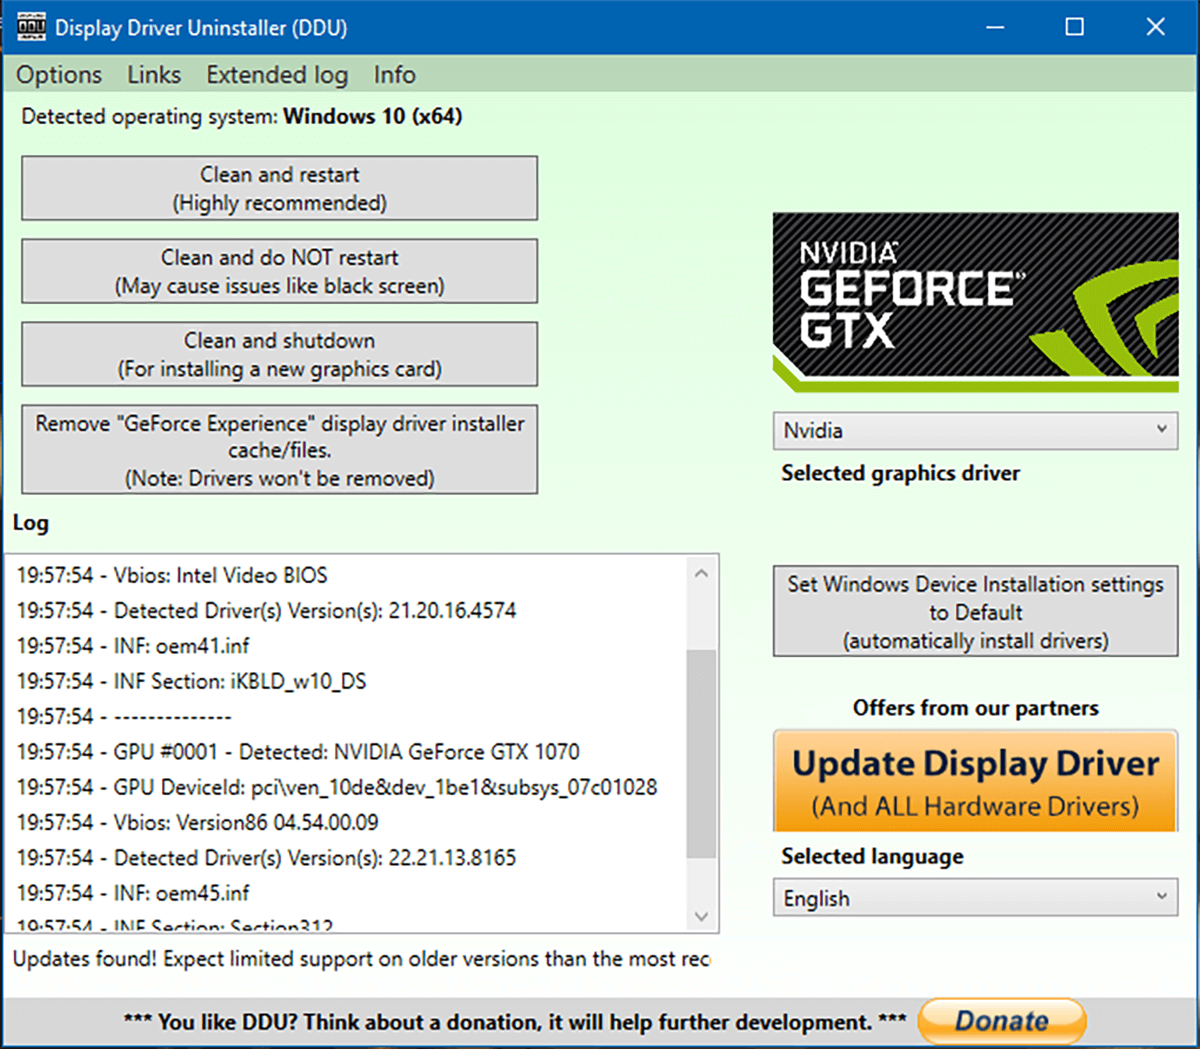Click the log scroll down arrow
This screenshot has height=1050, width=1200.
[x=701, y=916]
